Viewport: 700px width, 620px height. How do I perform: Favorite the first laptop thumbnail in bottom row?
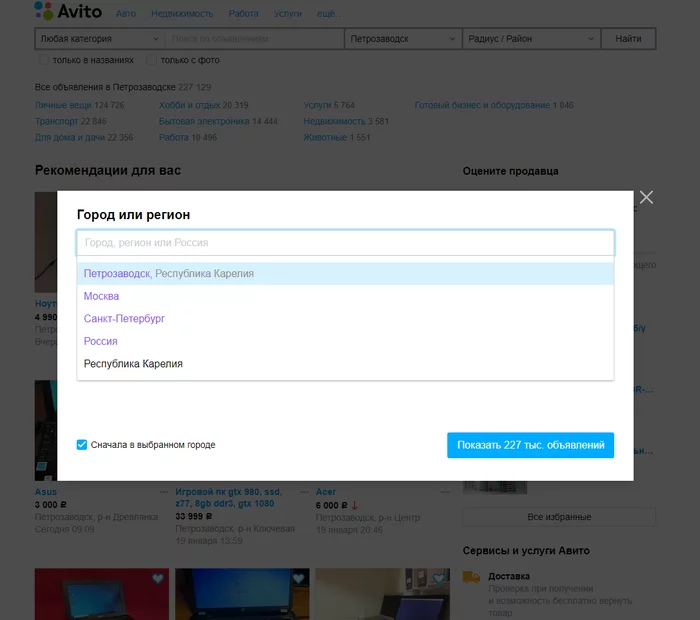pyautogui.click(x=158, y=578)
